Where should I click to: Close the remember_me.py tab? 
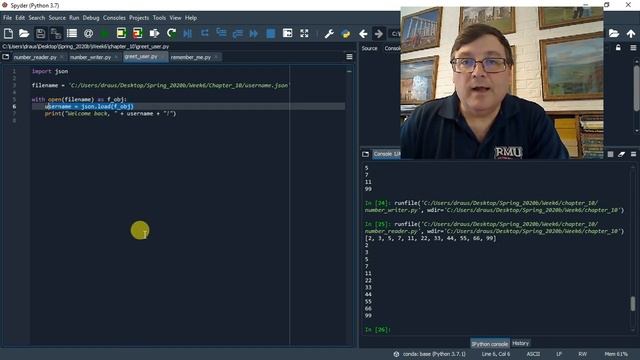point(216,57)
